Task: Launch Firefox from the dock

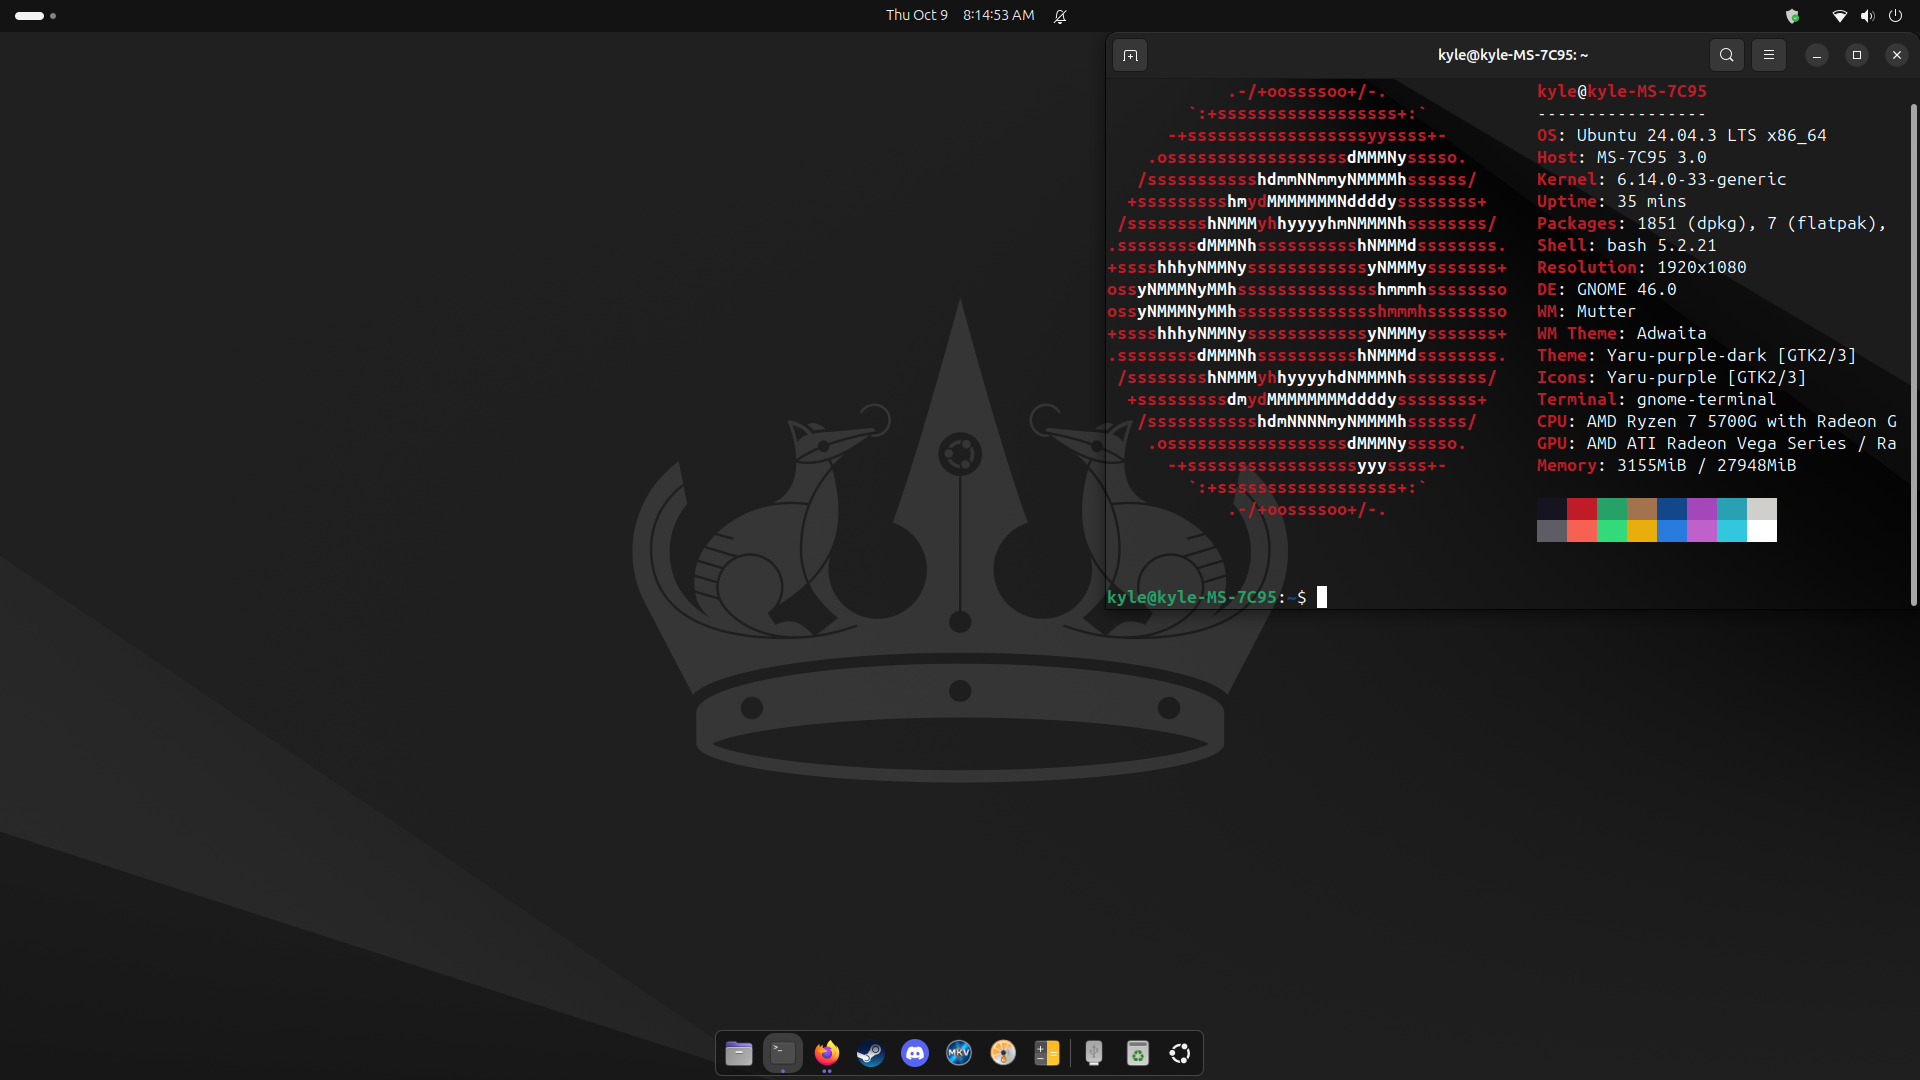Action: point(826,1053)
